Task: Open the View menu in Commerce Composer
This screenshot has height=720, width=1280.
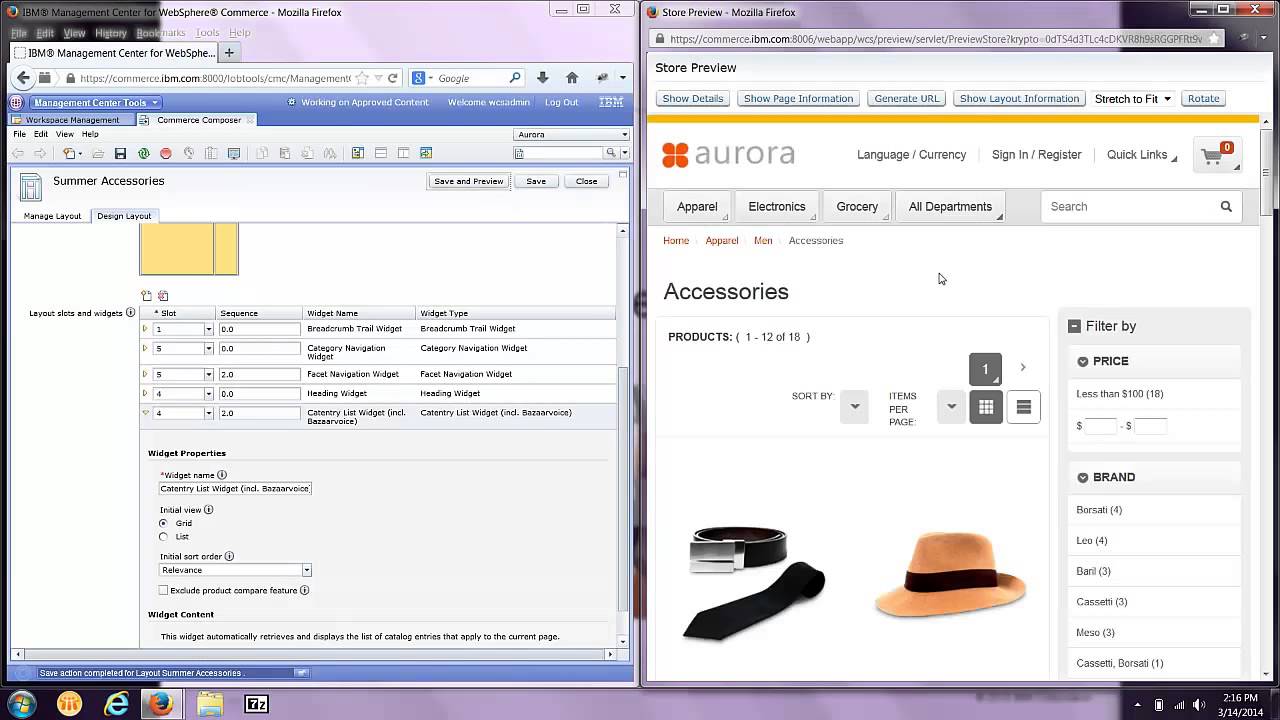Action: [x=64, y=134]
